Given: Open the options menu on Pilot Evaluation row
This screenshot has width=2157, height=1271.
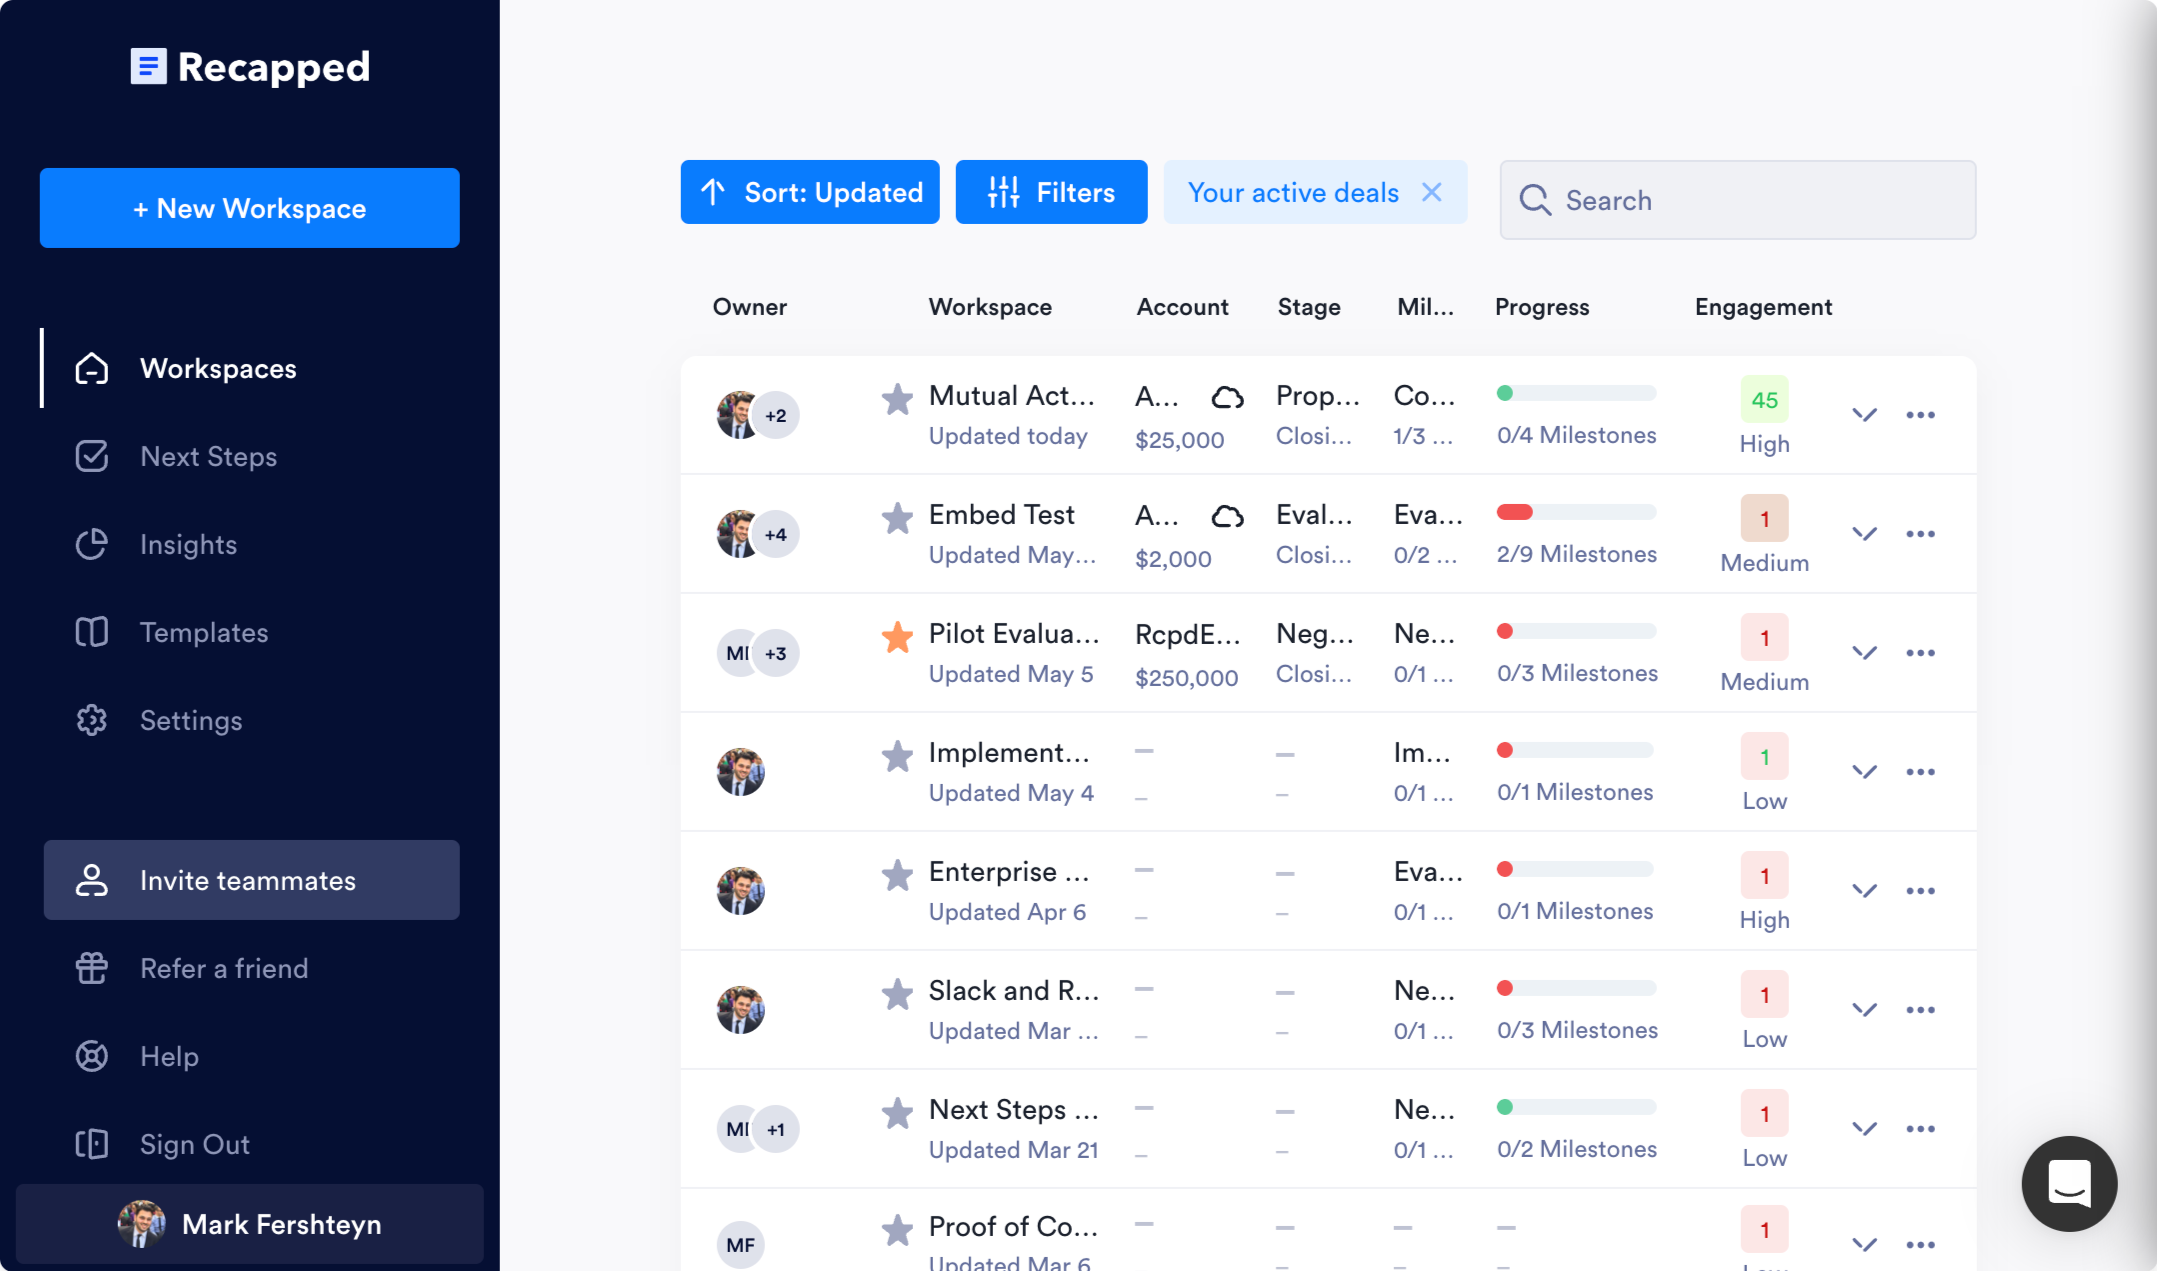Looking at the screenshot, I should coord(1921,652).
